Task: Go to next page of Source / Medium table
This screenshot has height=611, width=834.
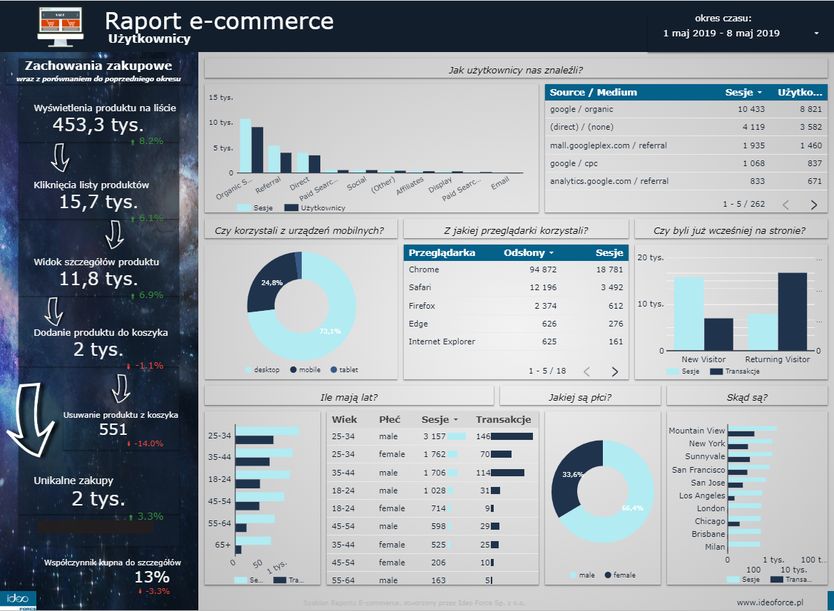Action: [813, 204]
